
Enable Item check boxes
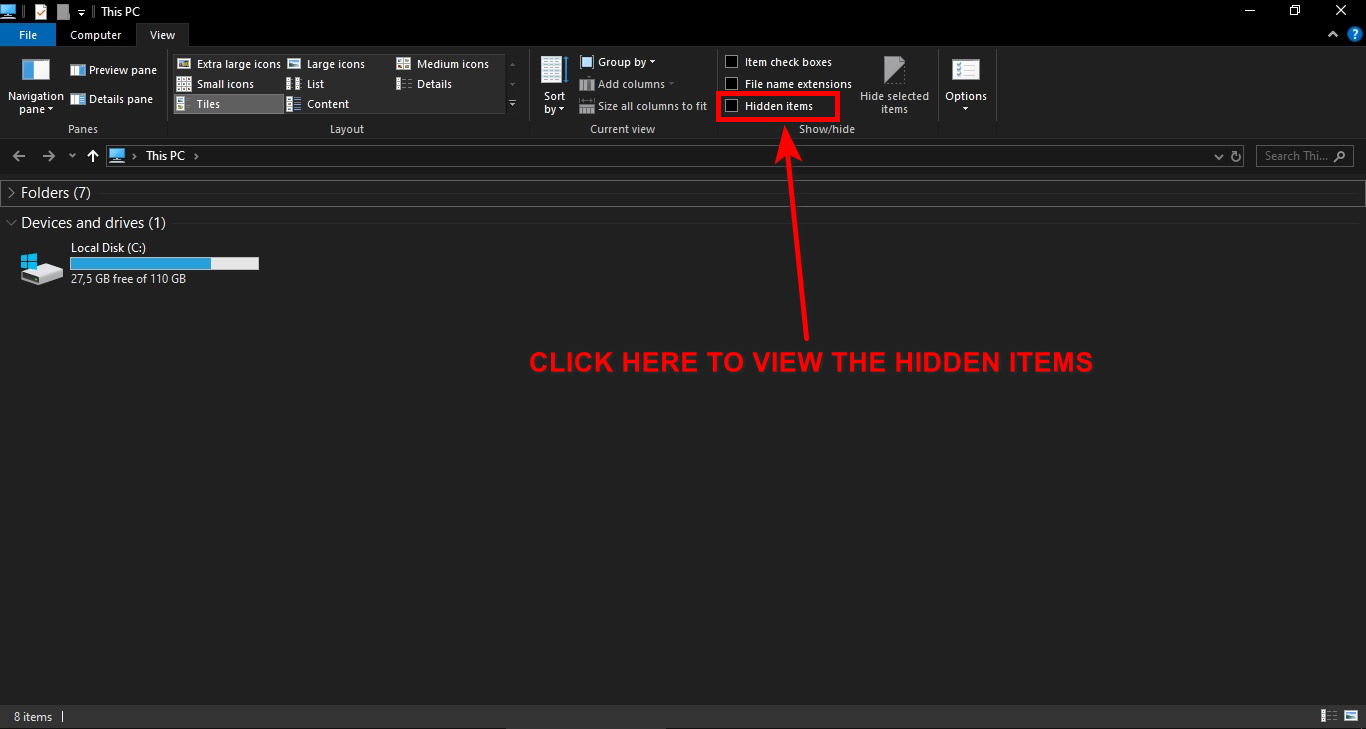click(x=731, y=62)
